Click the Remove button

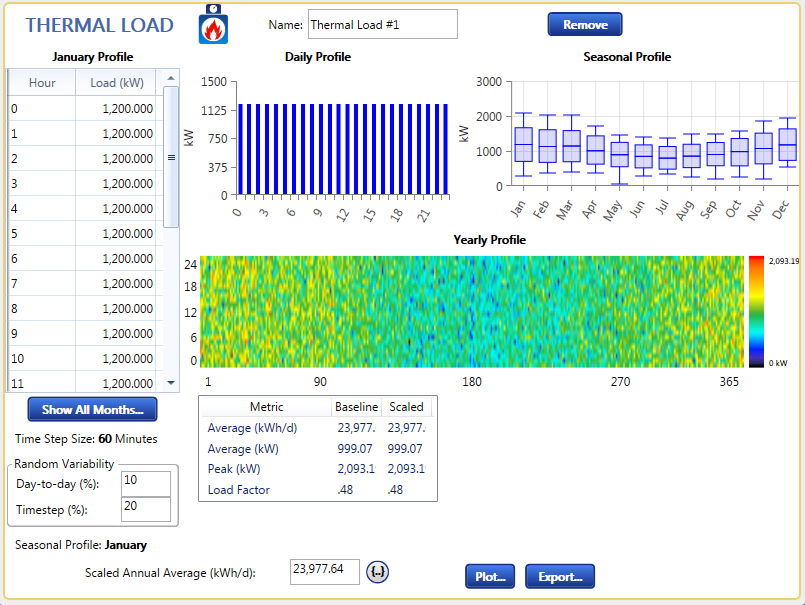tap(584, 24)
